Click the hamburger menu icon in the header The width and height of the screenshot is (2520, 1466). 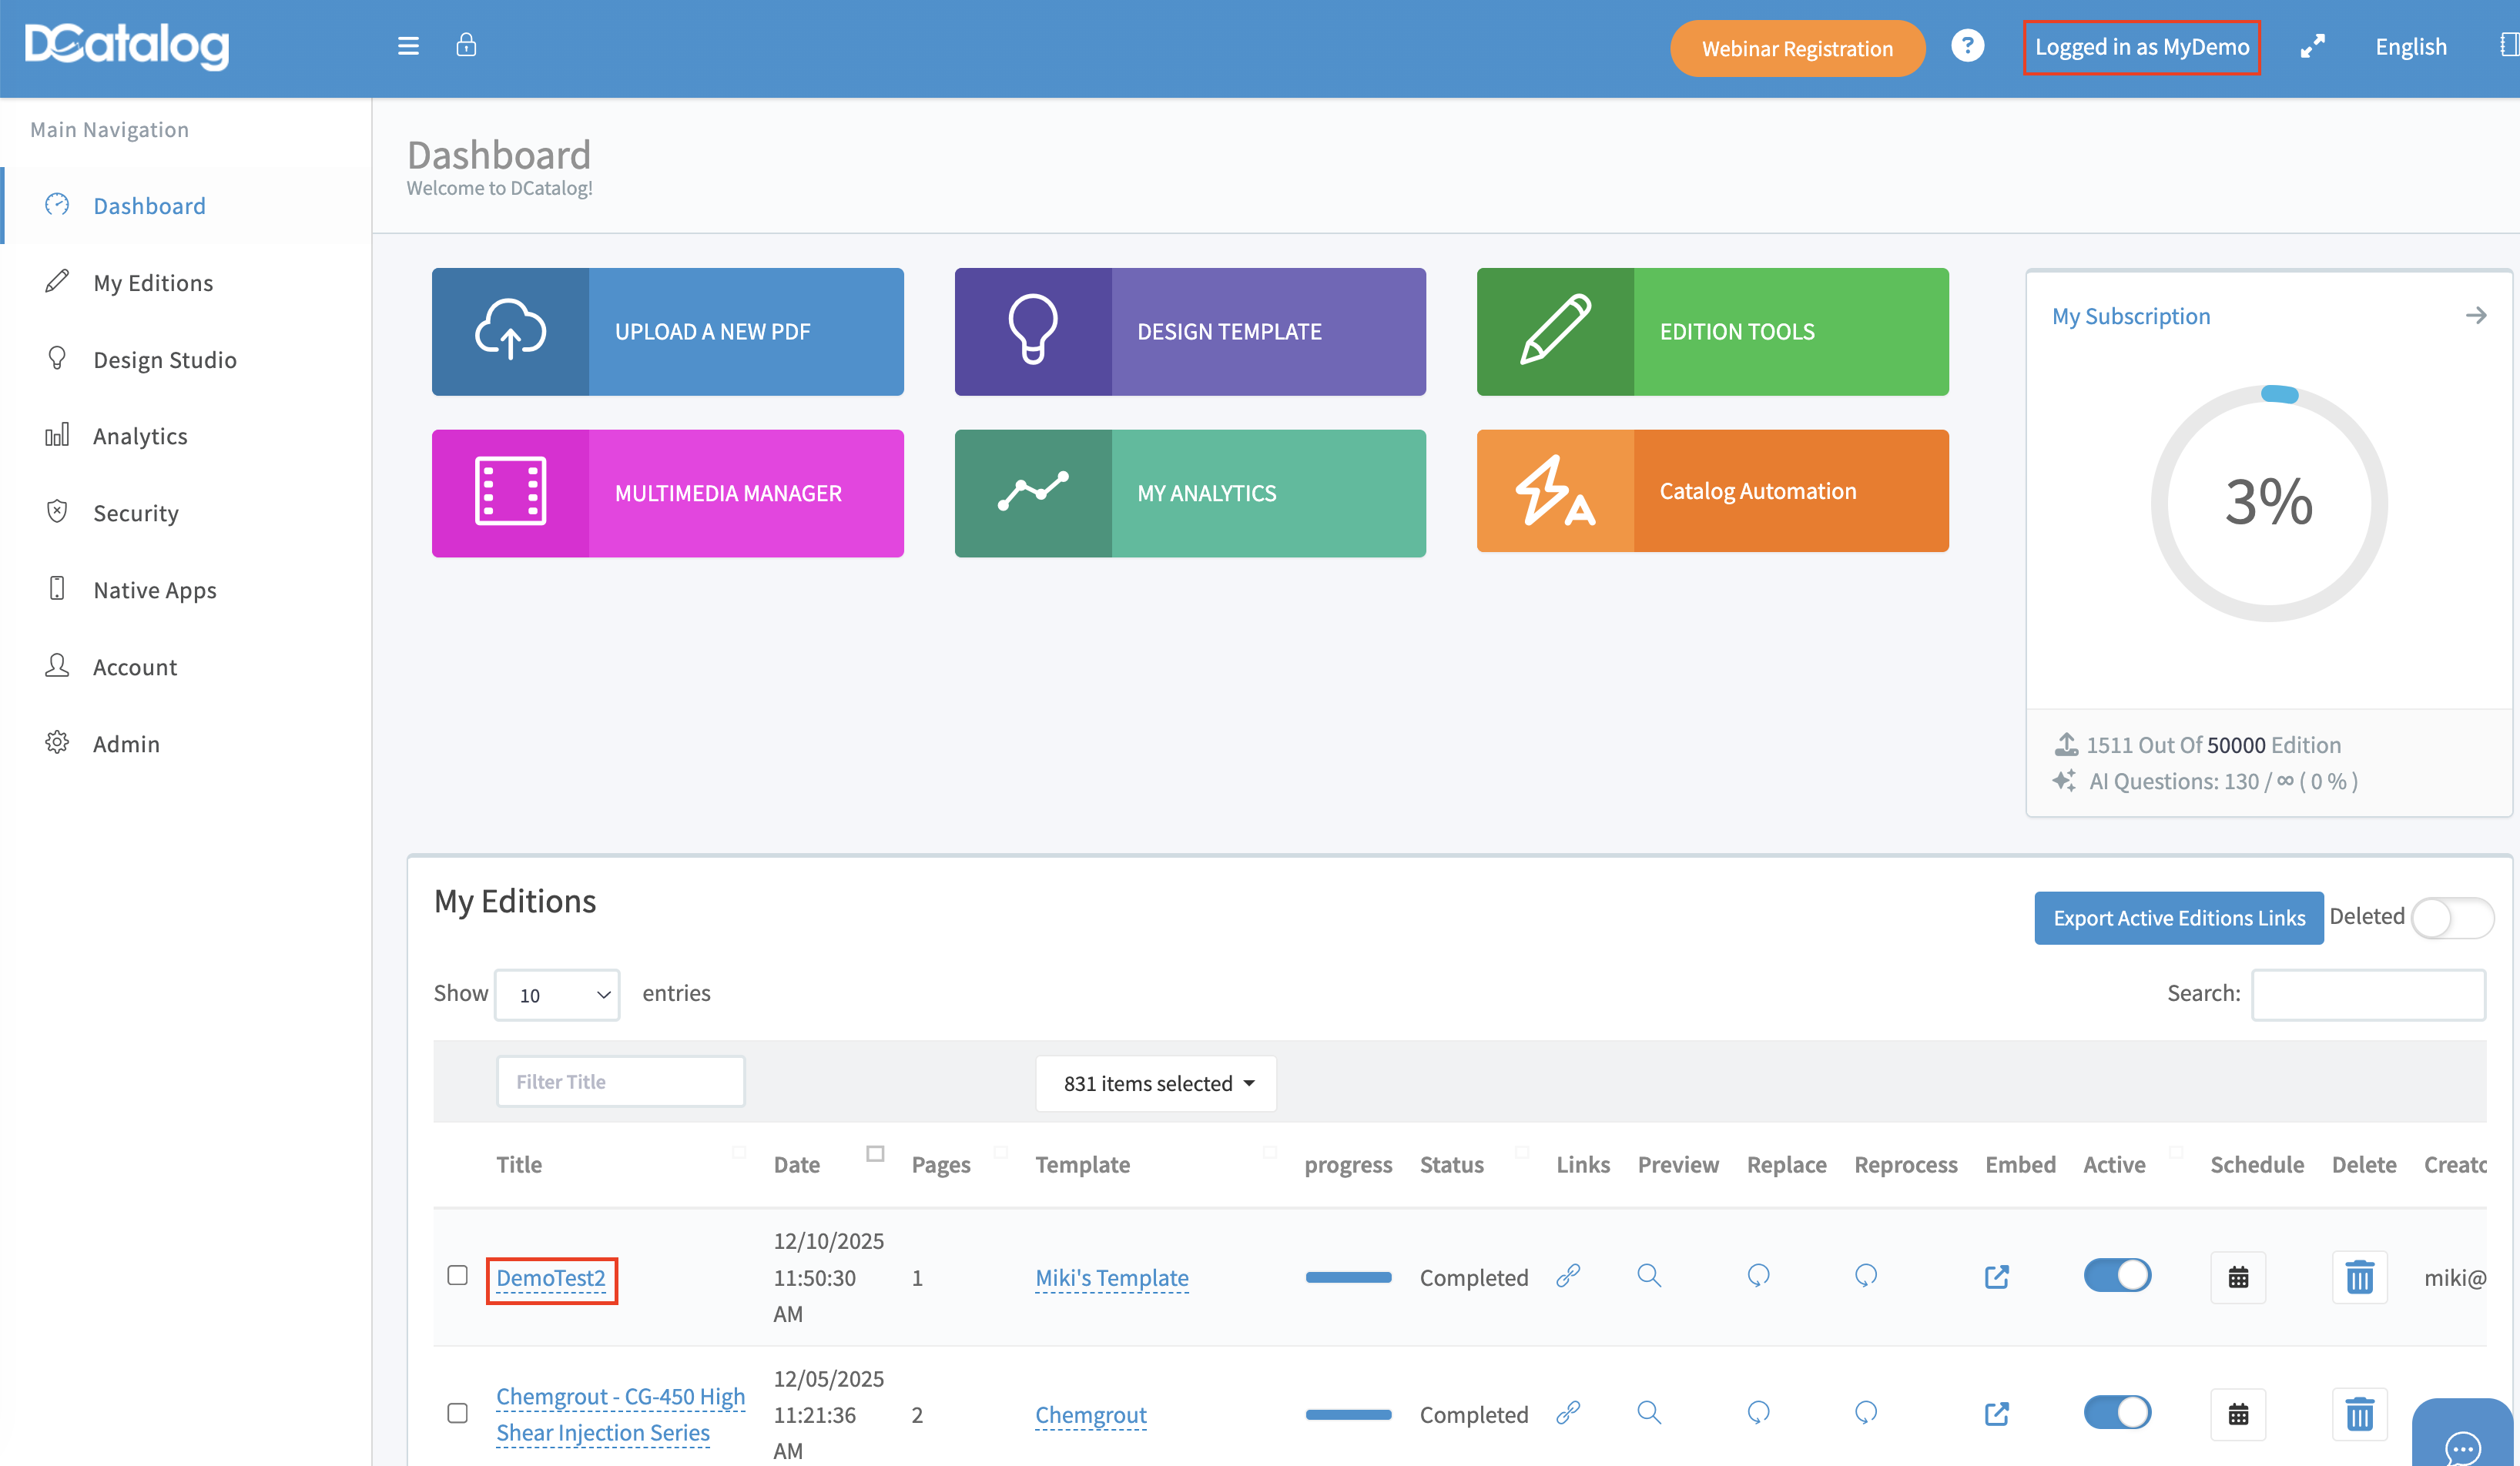coord(408,46)
